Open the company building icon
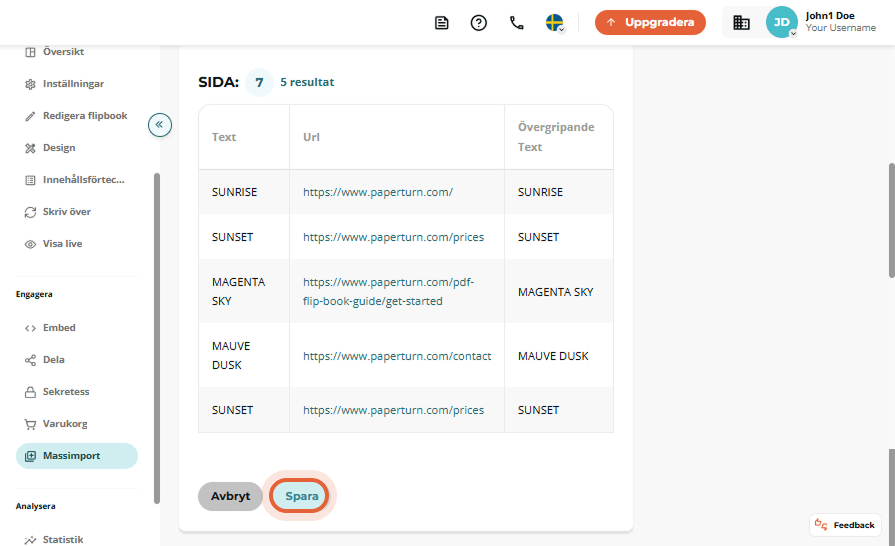 click(x=741, y=23)
